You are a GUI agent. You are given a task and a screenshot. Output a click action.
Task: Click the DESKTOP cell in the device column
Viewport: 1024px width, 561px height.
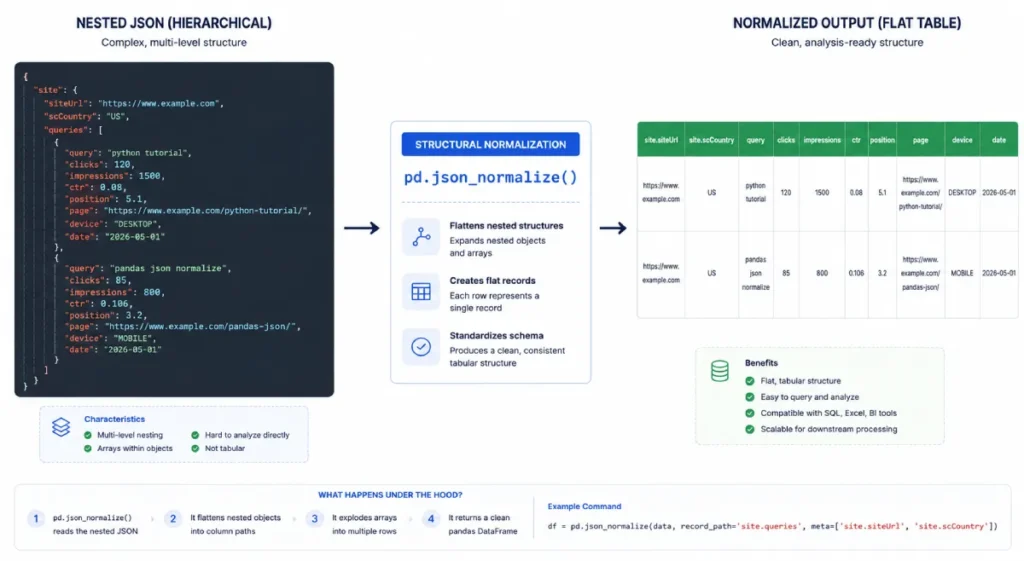[x=962, y=193]
